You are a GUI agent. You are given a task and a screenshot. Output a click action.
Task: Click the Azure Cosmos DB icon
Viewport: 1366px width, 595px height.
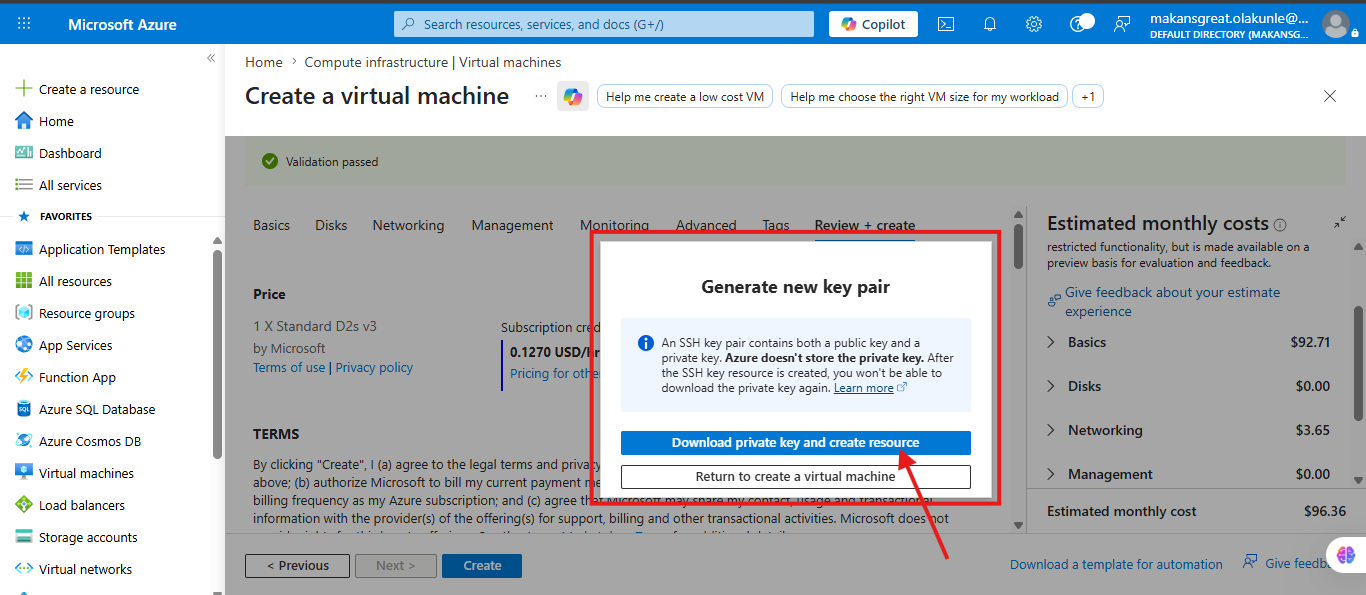point(24,441)
